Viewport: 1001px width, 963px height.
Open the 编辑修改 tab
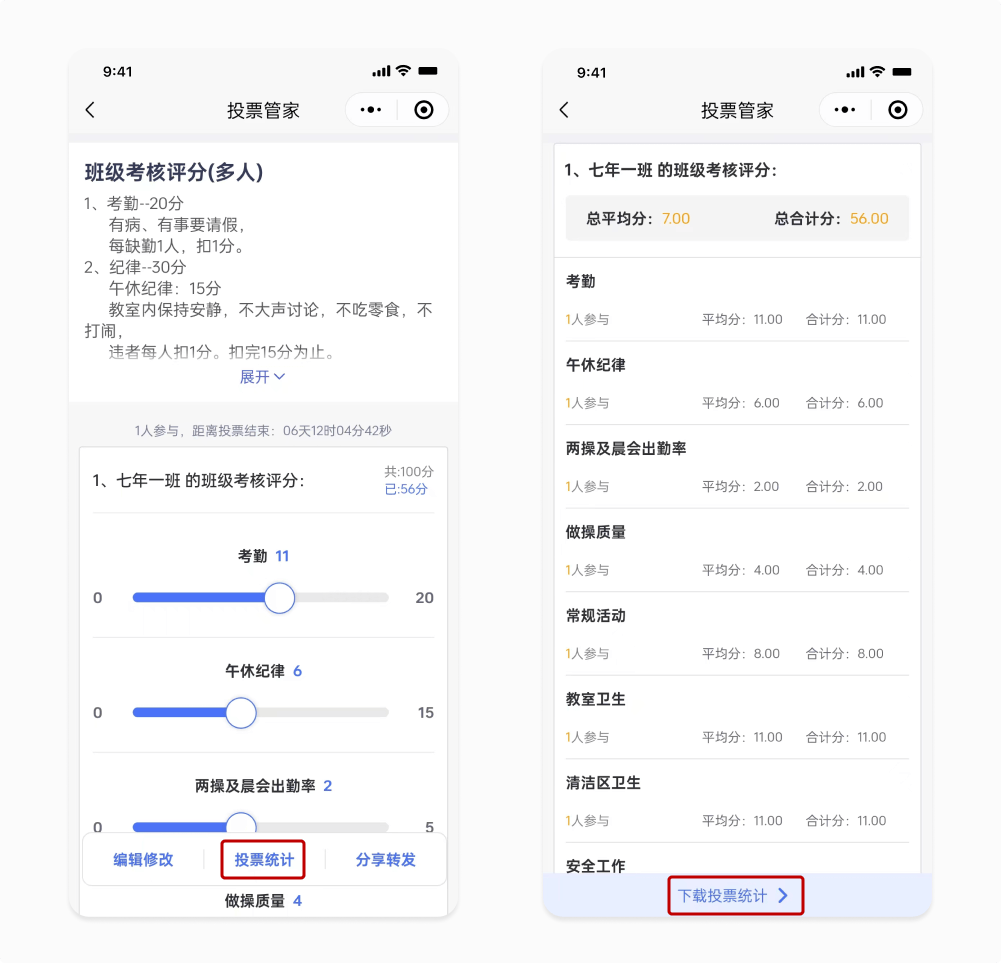tap(143, 860)
